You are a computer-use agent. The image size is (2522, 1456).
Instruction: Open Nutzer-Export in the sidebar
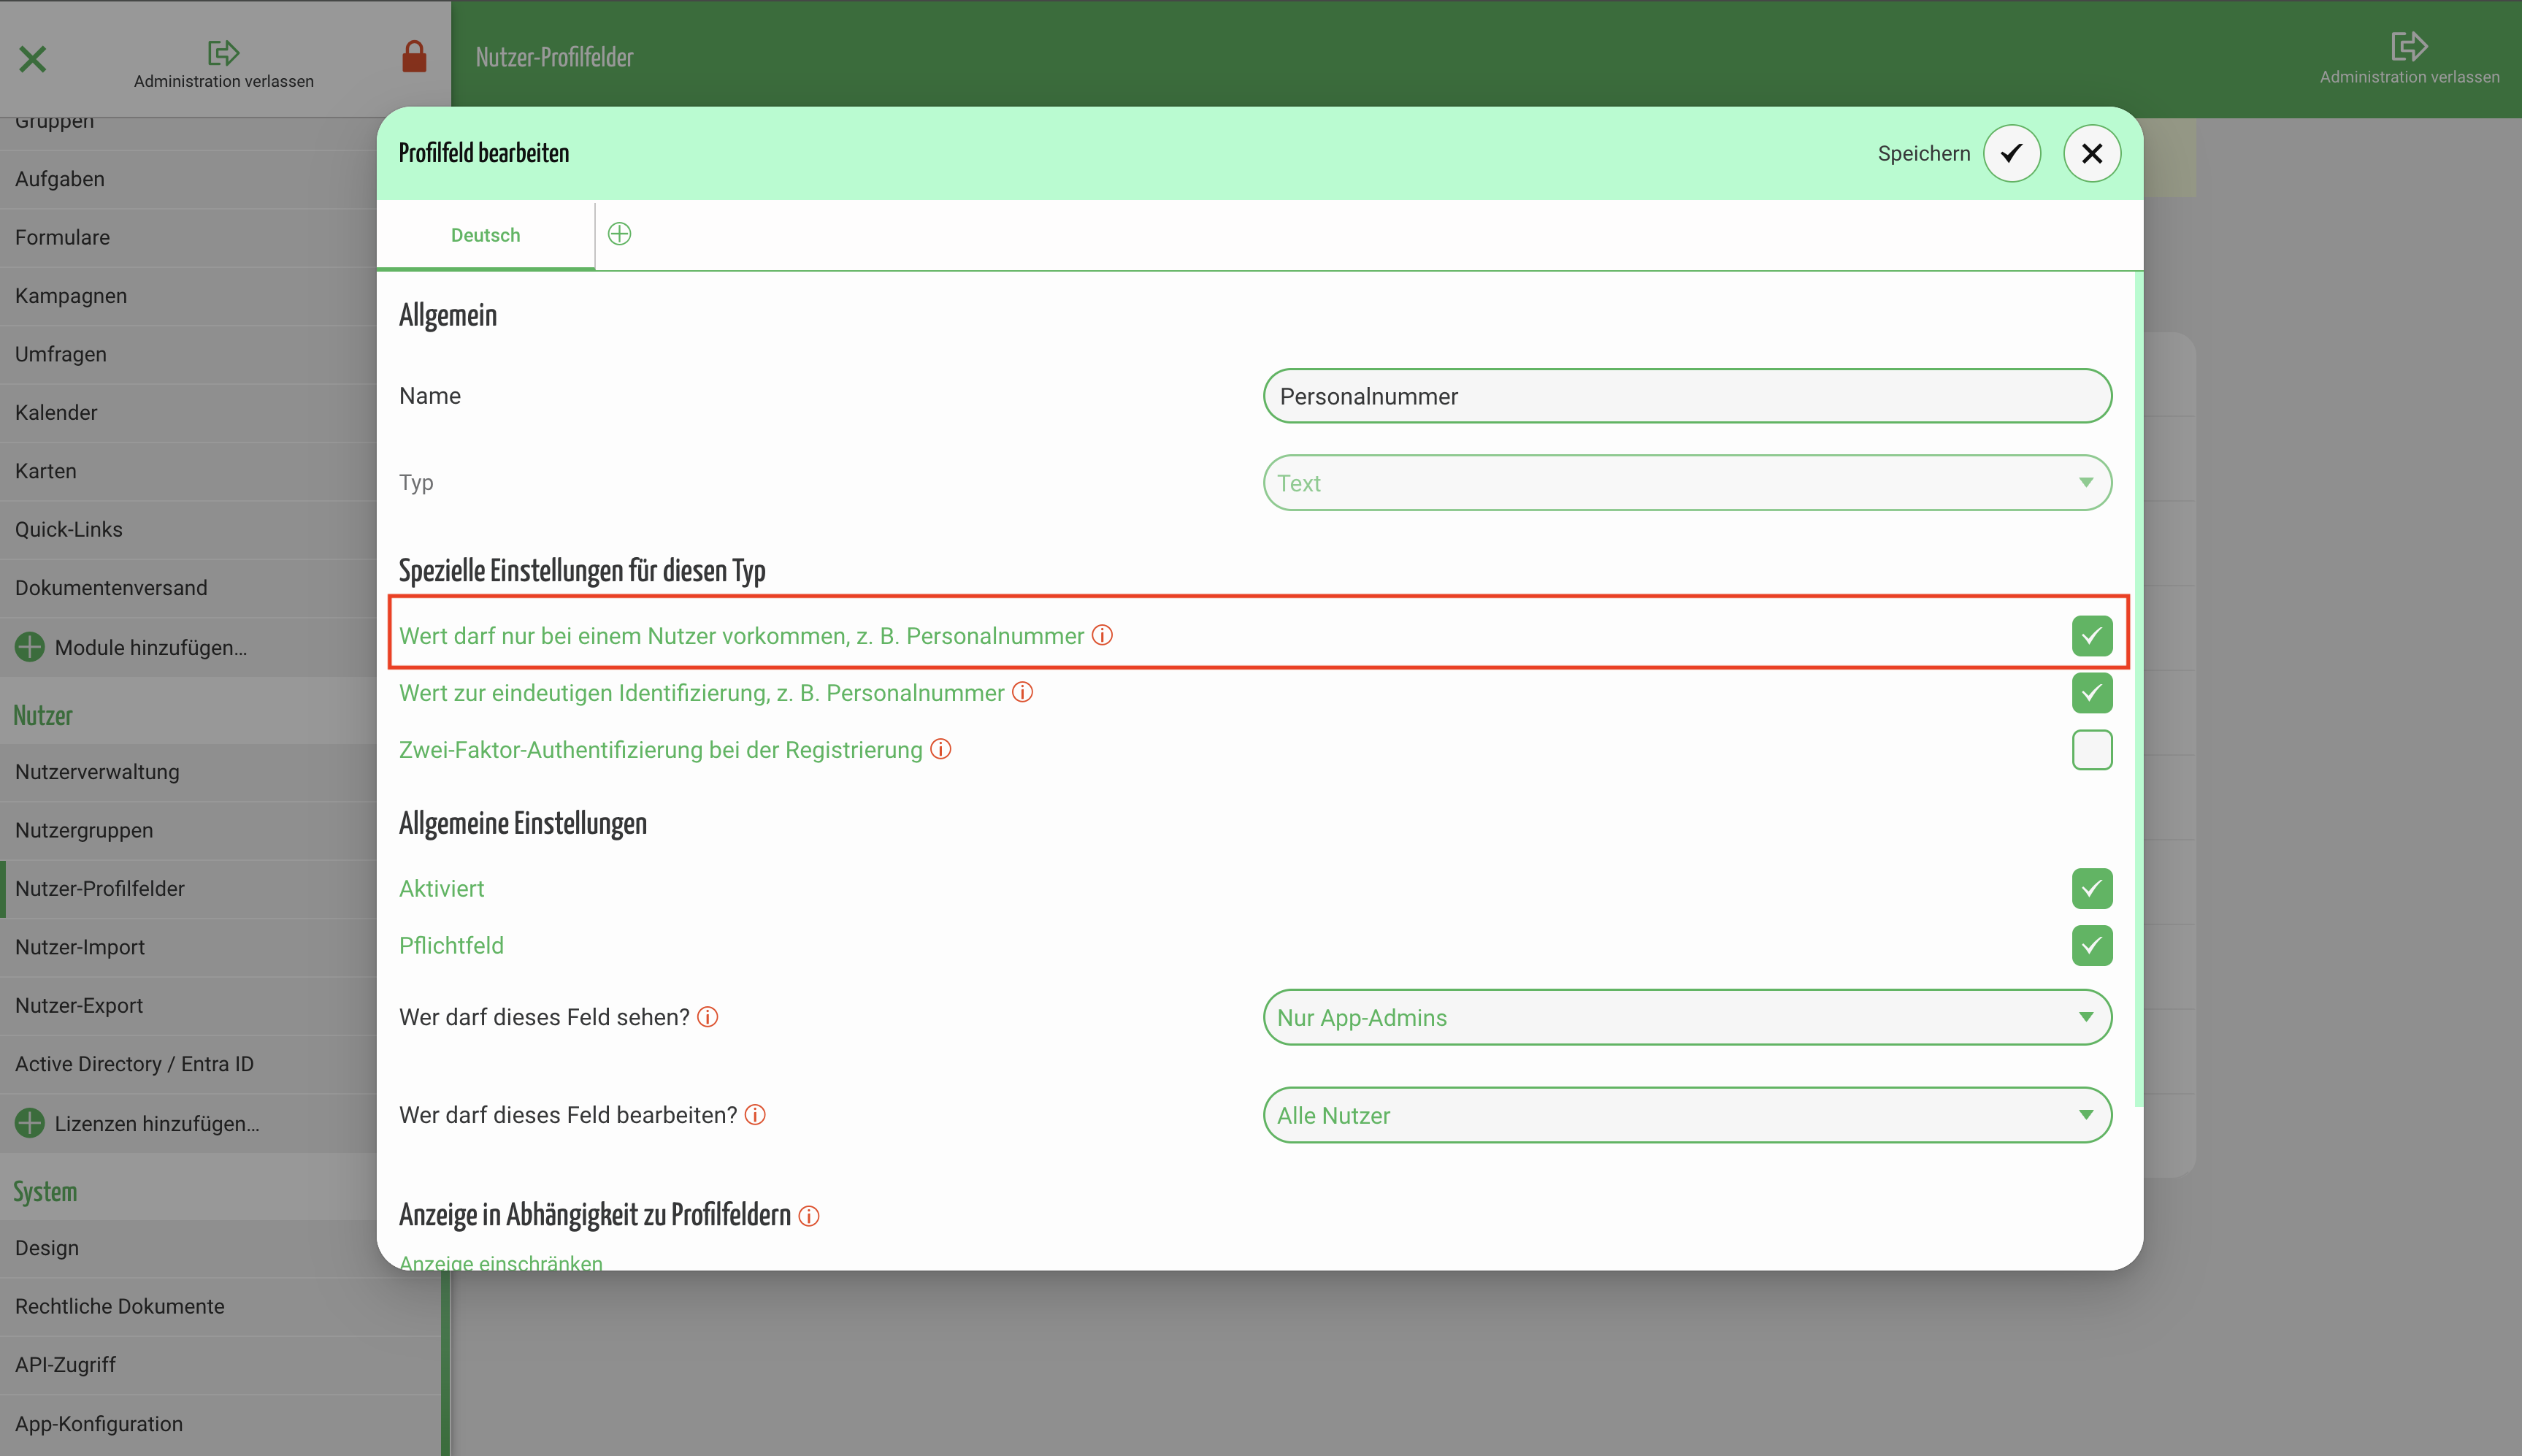tap(188, 1005)
